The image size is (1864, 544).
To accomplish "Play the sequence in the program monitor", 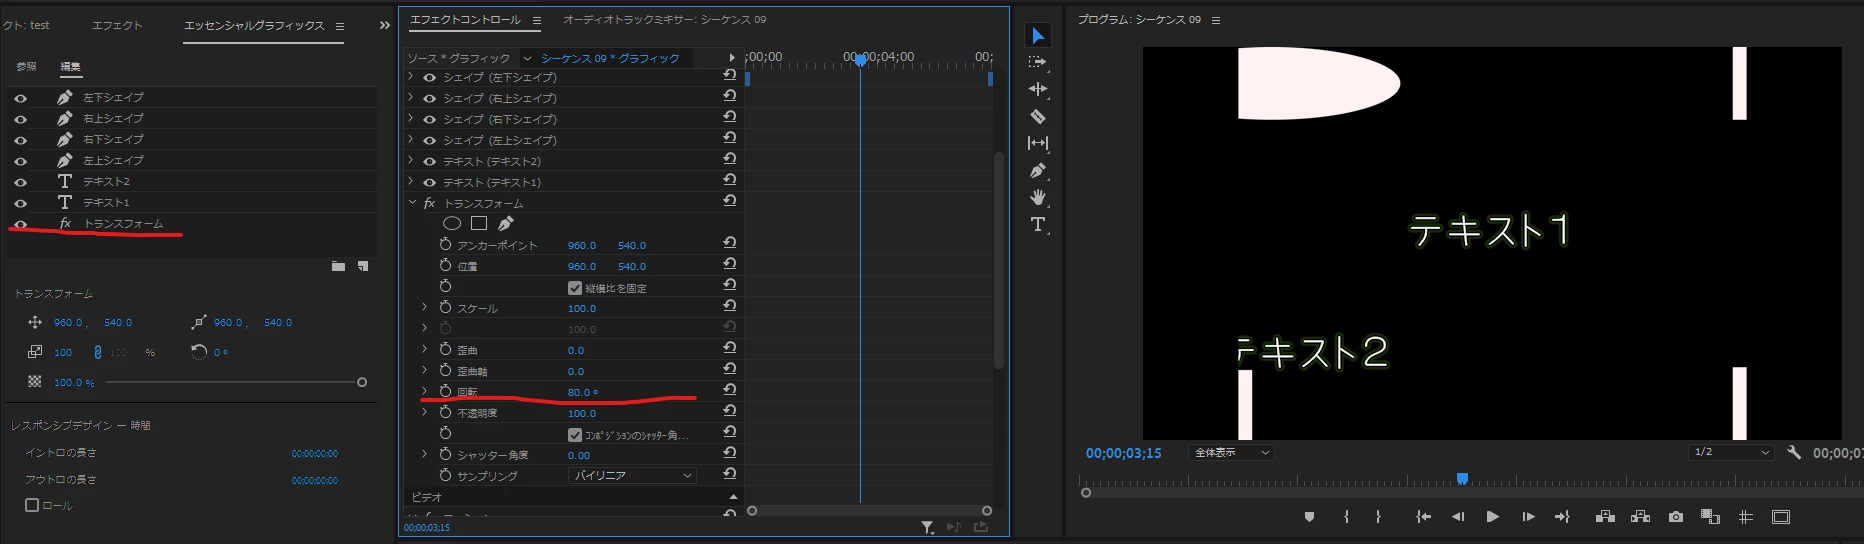I will (x=1492, y=517).
